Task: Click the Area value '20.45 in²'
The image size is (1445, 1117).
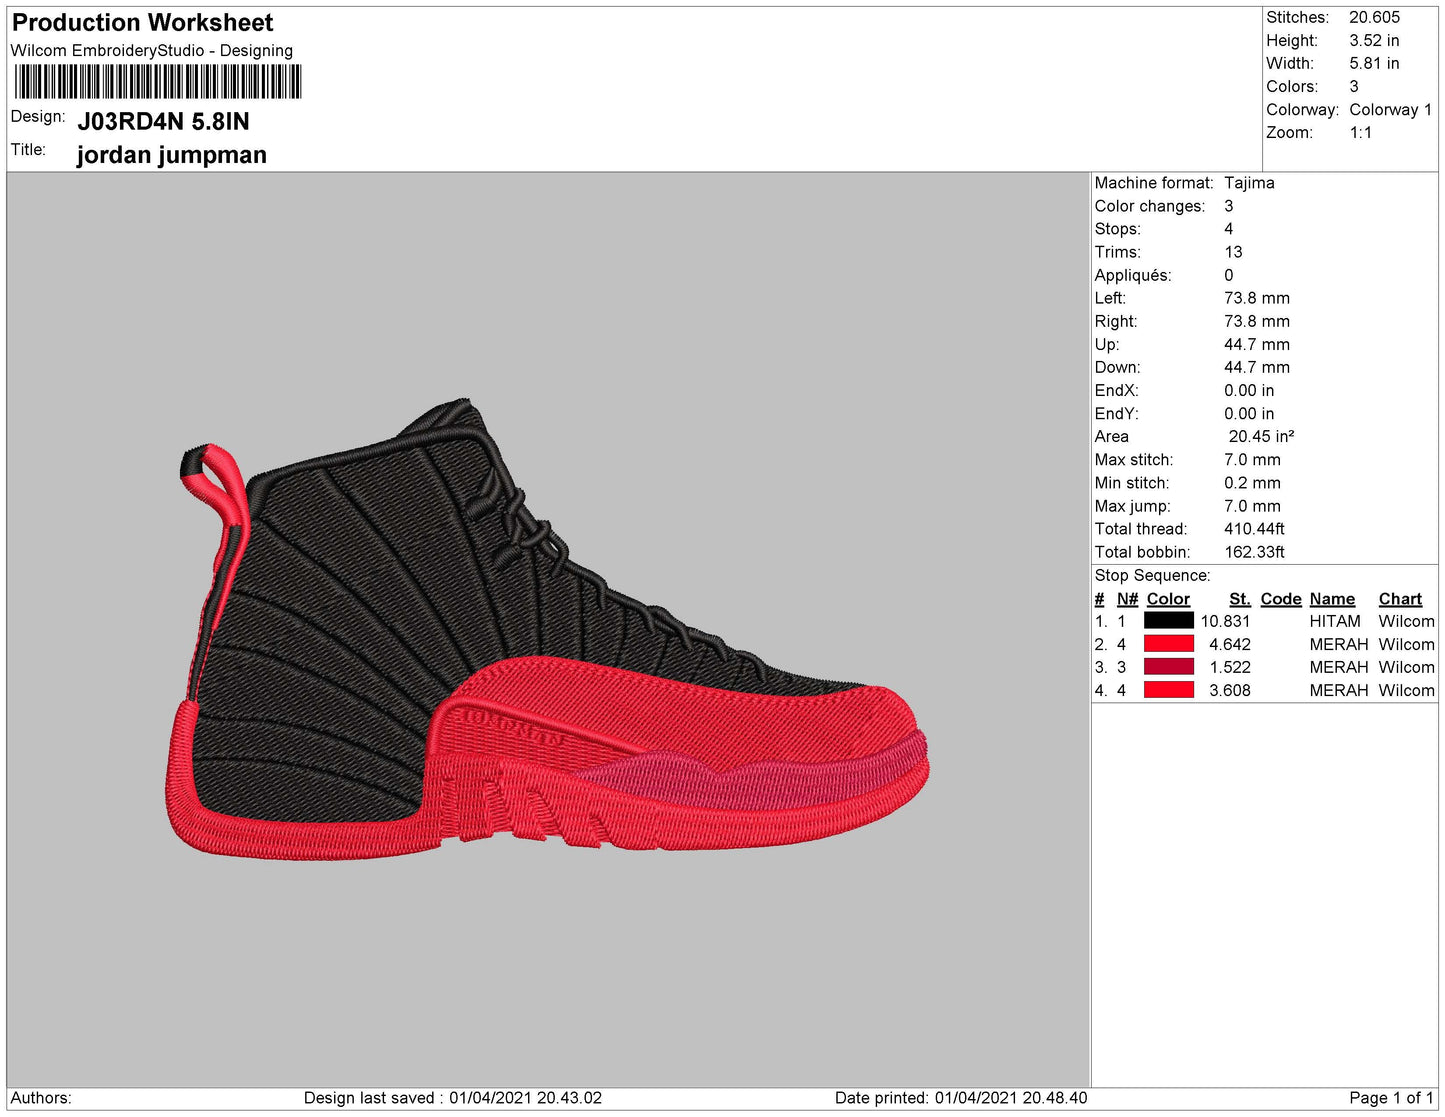Action: [x=1261, y=437]
